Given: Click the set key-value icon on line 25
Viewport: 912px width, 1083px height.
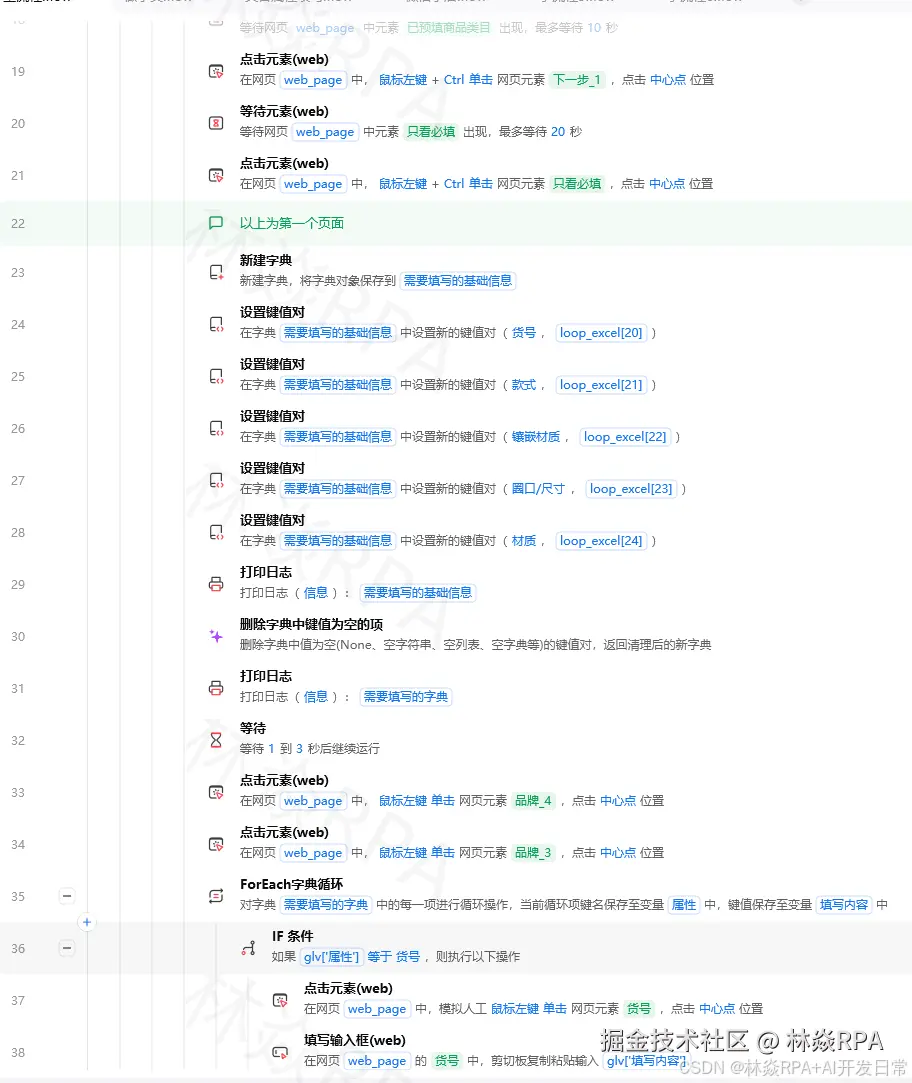Looking at the screenshot, I should coord(216,376).
